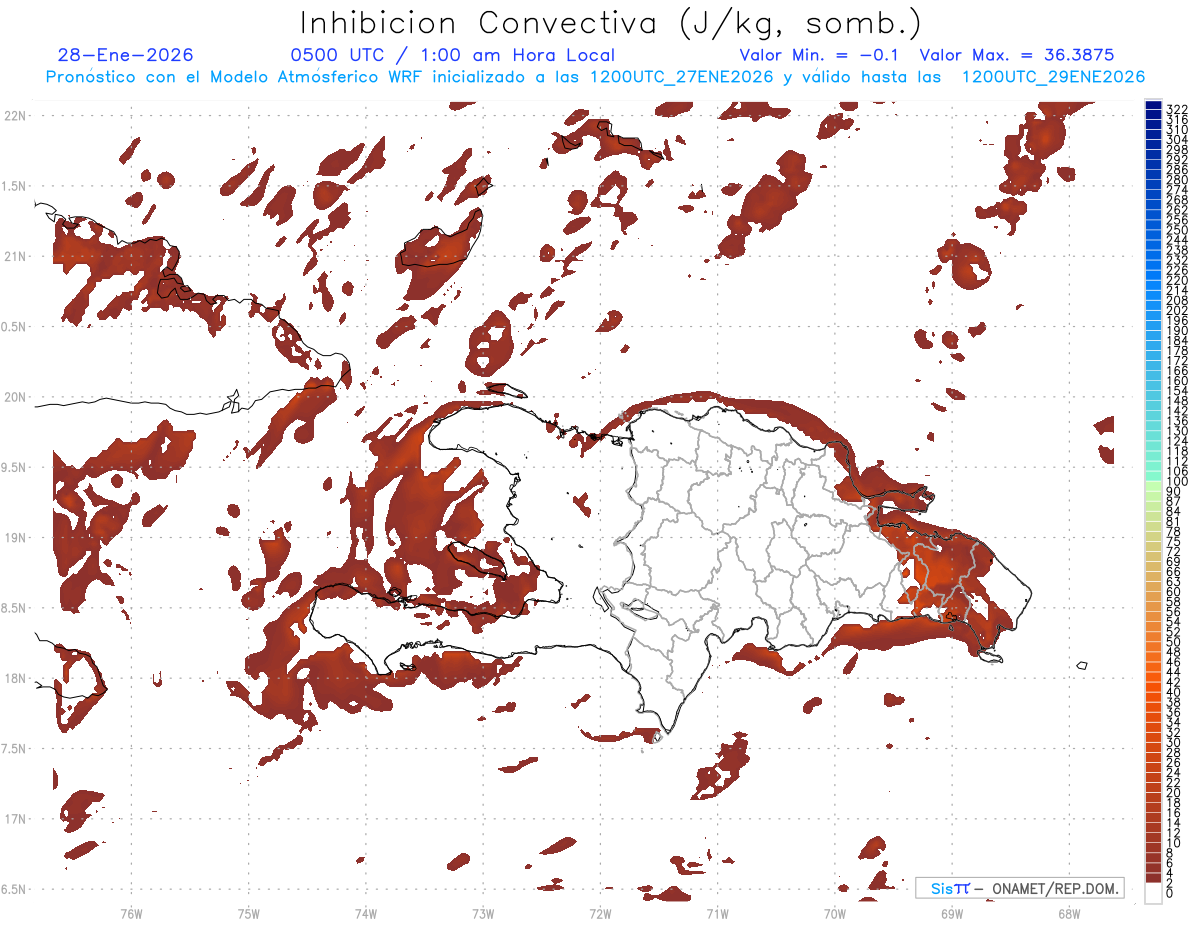Click the '73W' longitude label
The width and height of the screenshot is (1200, 927).
point(483,913)
